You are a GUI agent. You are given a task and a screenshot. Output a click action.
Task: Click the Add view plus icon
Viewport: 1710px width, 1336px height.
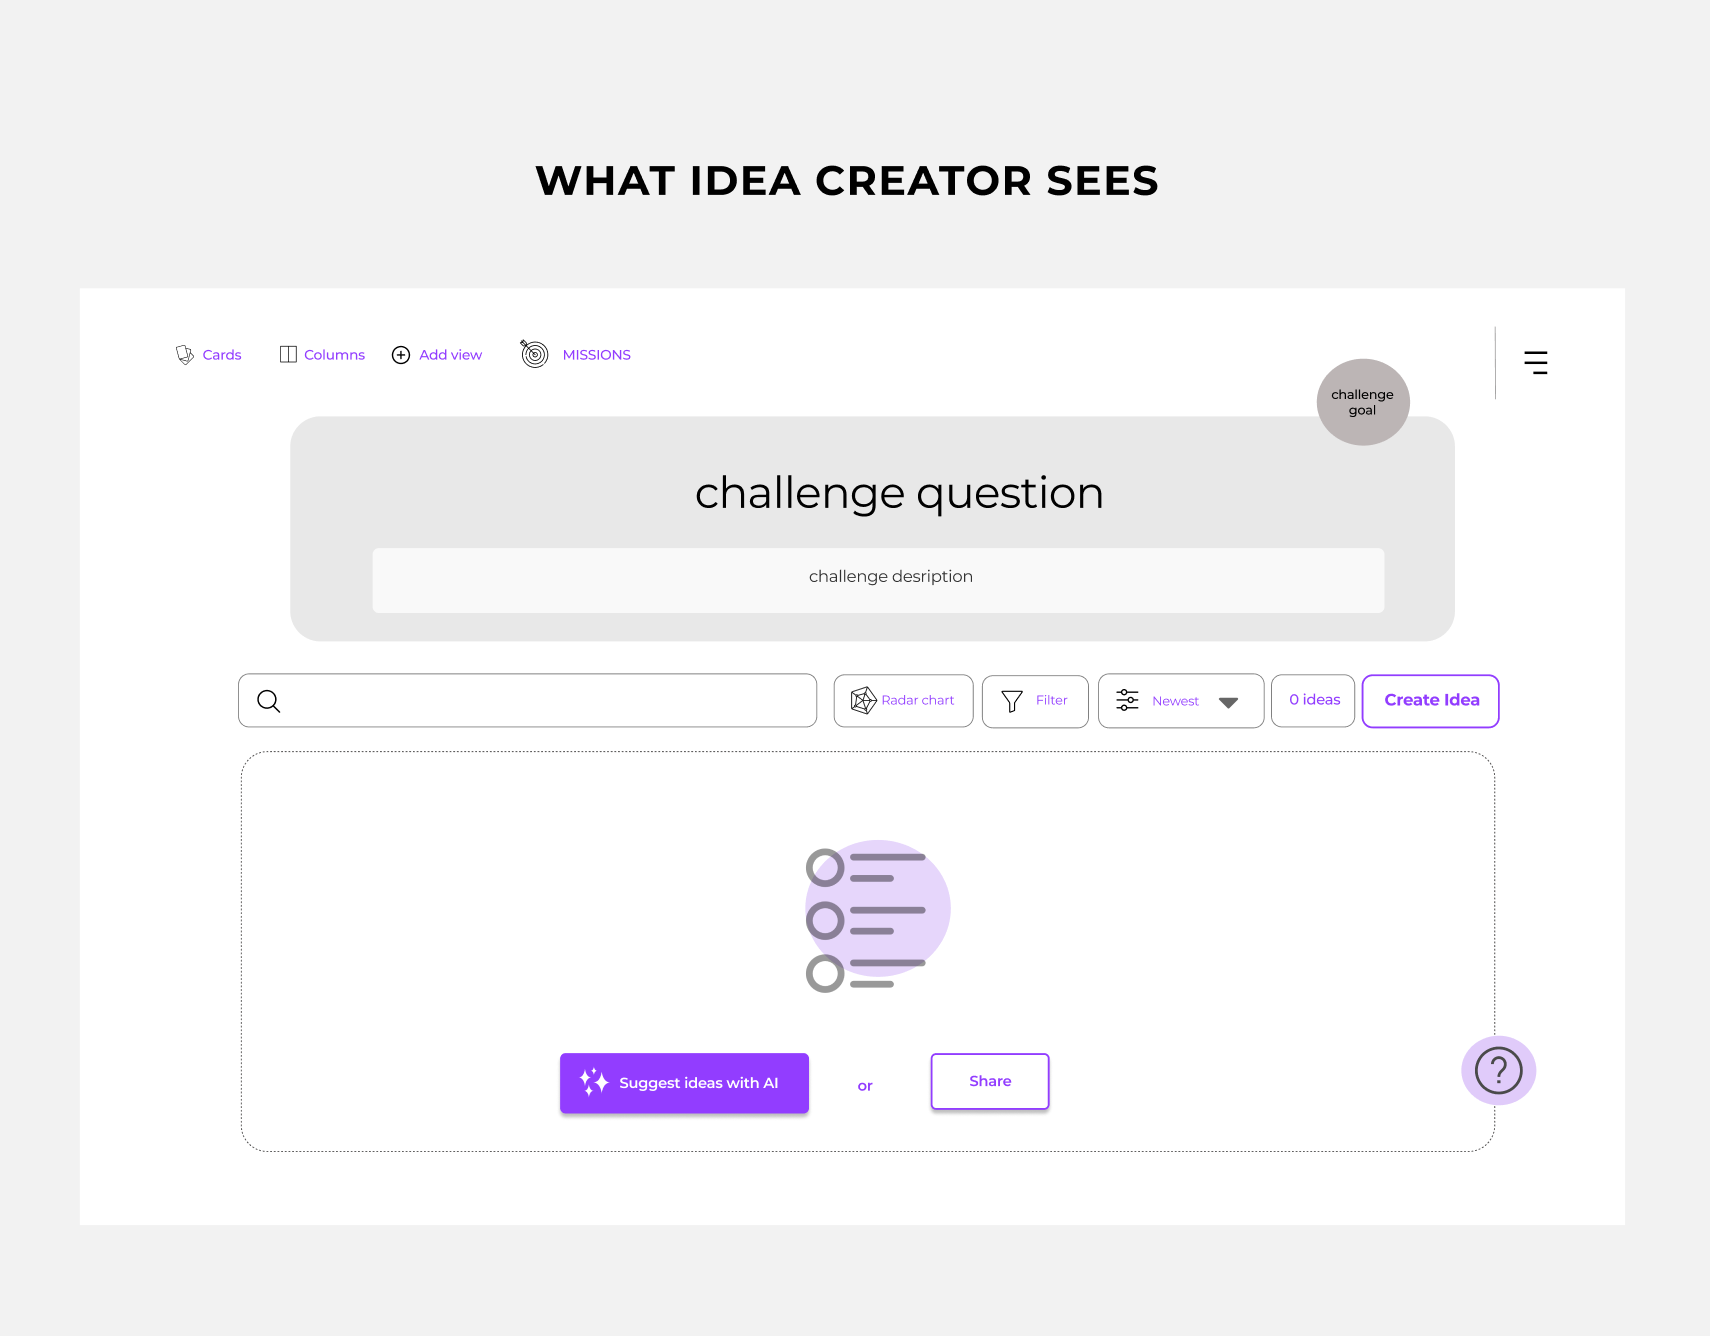pos(401,355)
